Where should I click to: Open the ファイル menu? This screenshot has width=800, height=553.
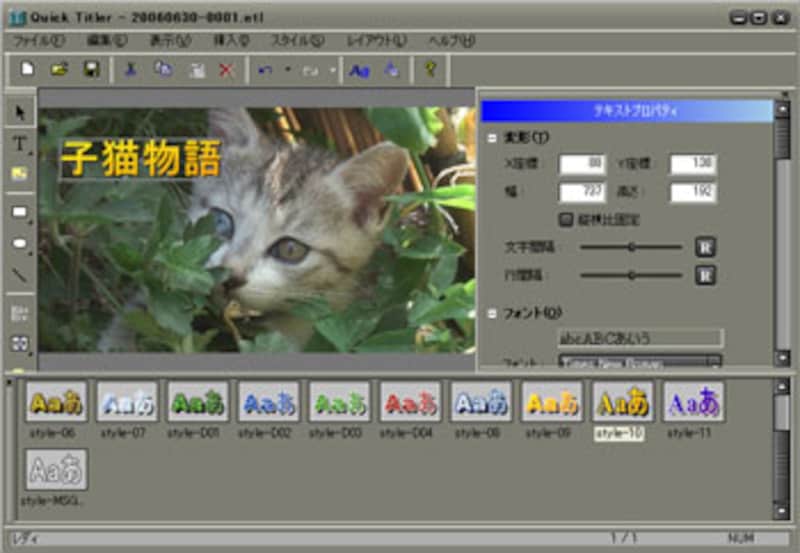(38, 41)
